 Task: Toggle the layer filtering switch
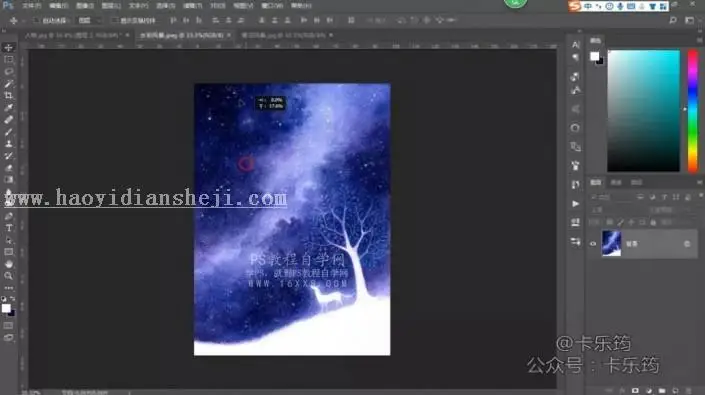(701, 196)
